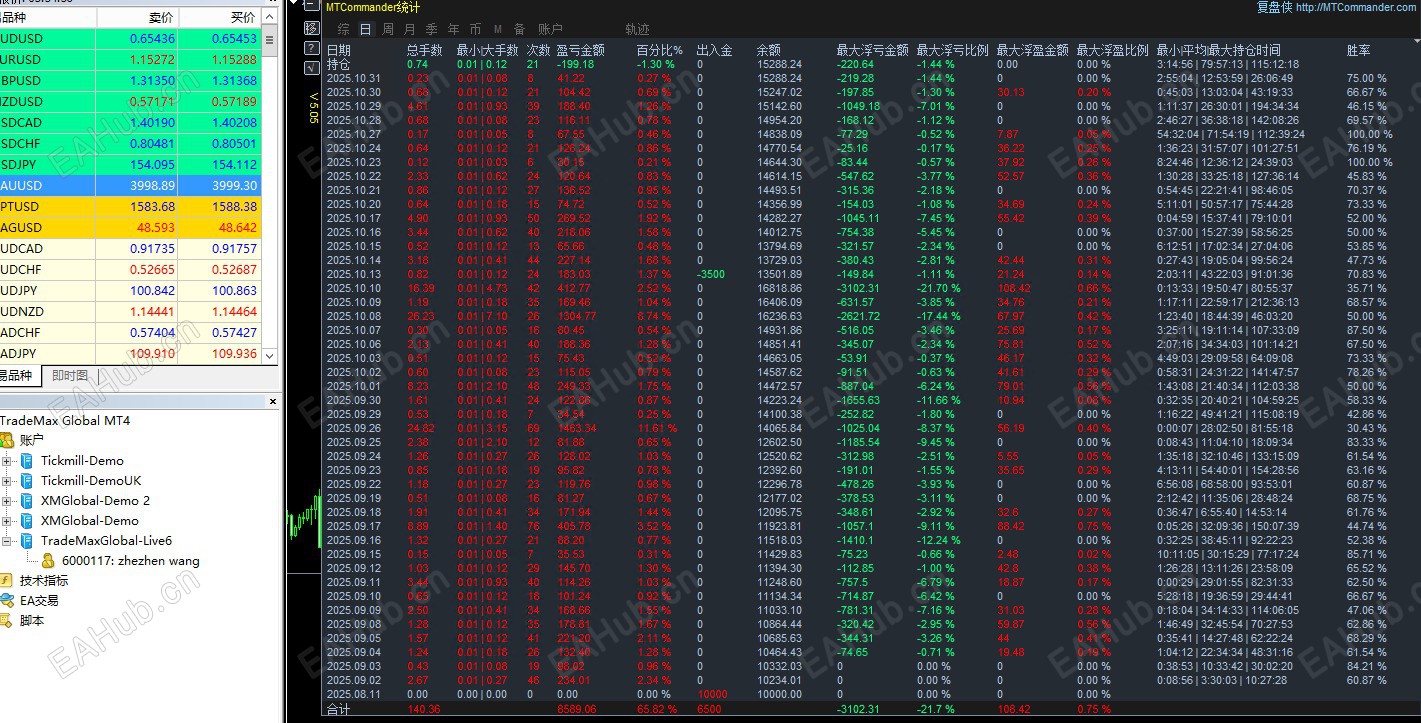
Task: Toggle the √ checkmark icon in sidebar
Action: pos(312,66)
